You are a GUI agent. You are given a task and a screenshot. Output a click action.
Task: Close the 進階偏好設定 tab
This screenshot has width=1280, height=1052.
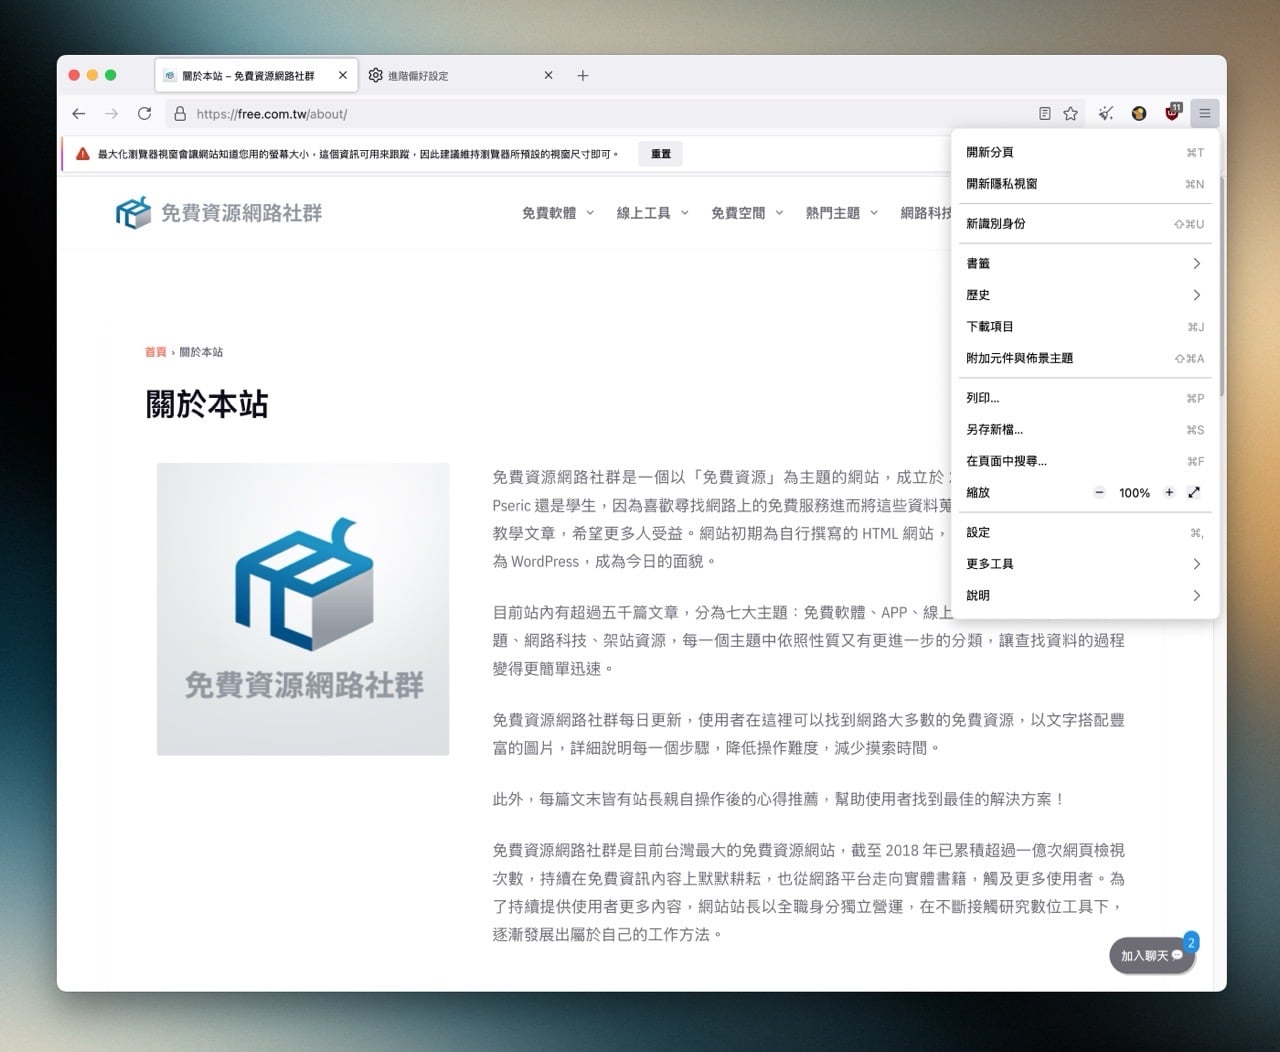[548, 75]
